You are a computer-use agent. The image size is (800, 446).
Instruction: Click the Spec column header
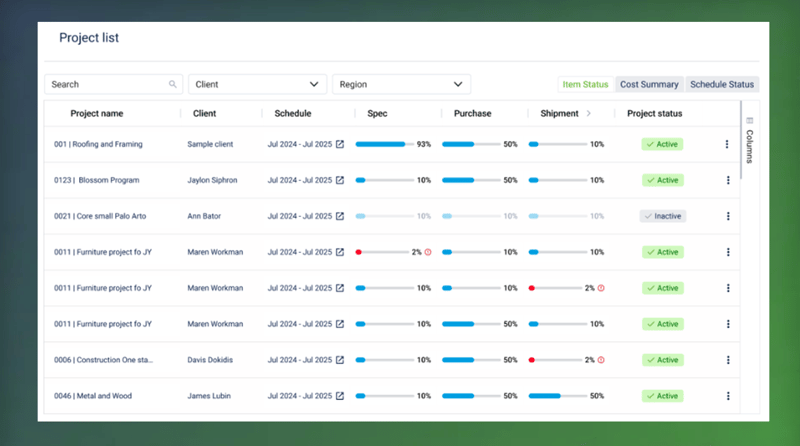[377, 113]
